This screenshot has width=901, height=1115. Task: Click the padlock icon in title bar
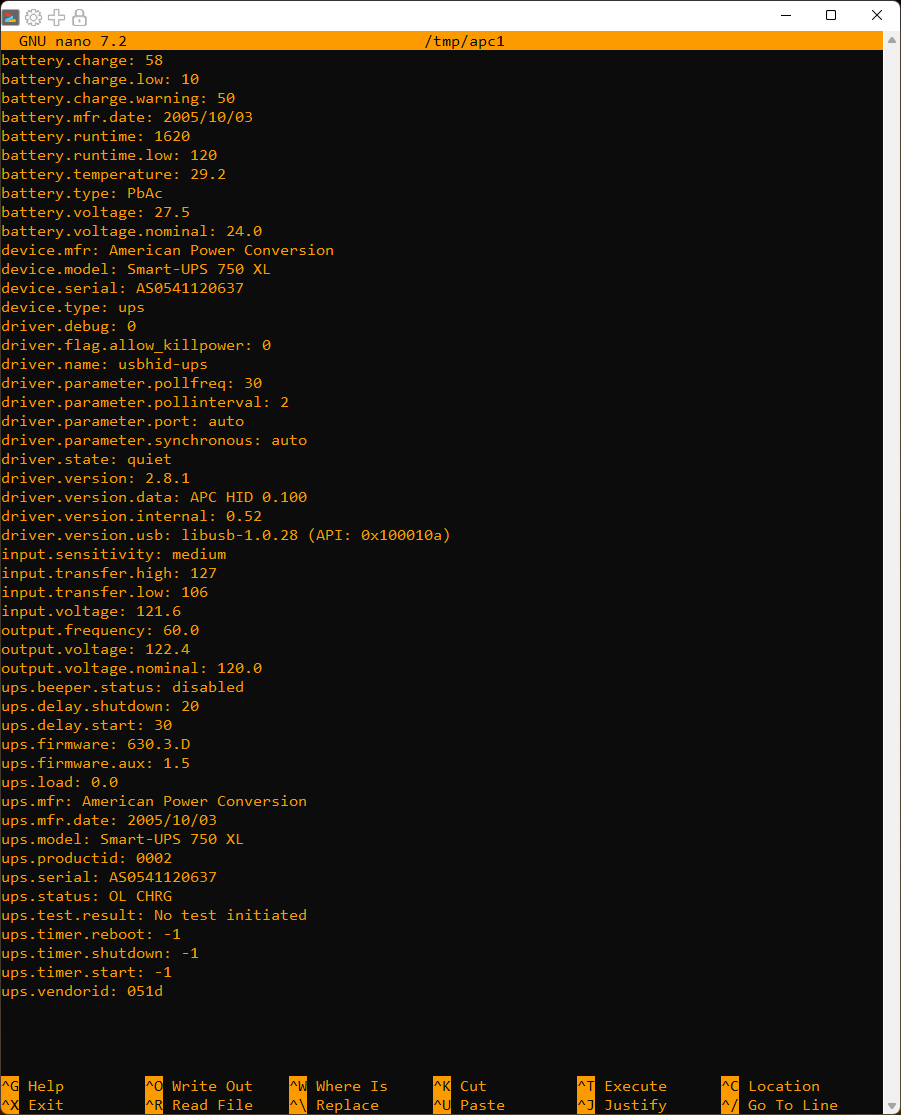[x=80, y=17]
